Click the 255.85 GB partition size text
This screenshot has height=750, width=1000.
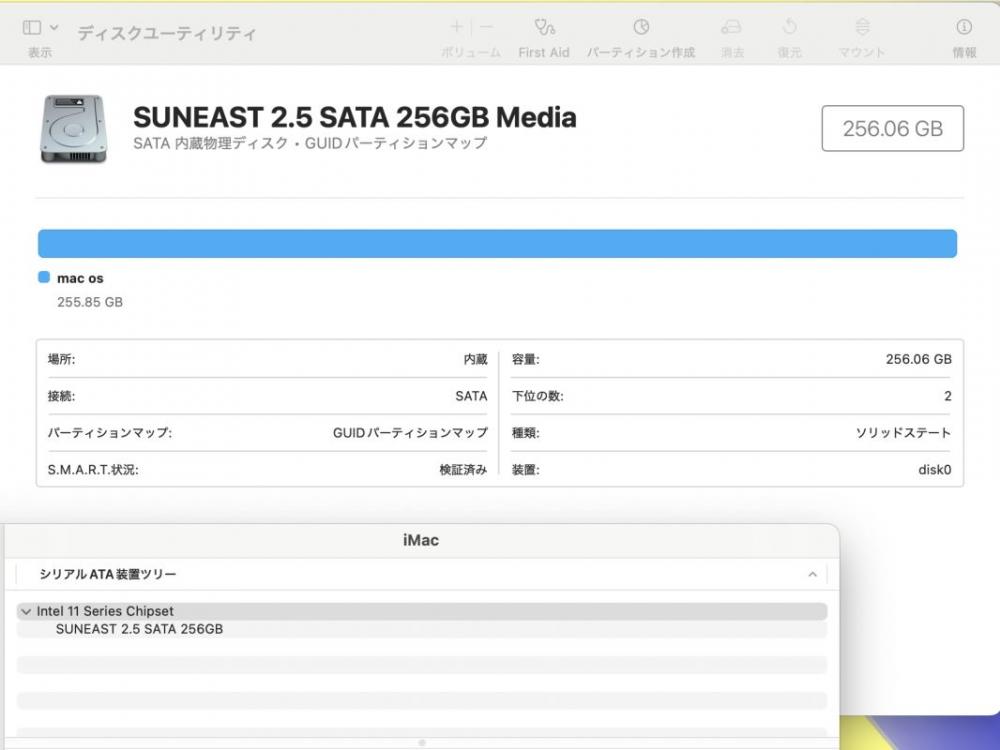click(x=90, y=302)
